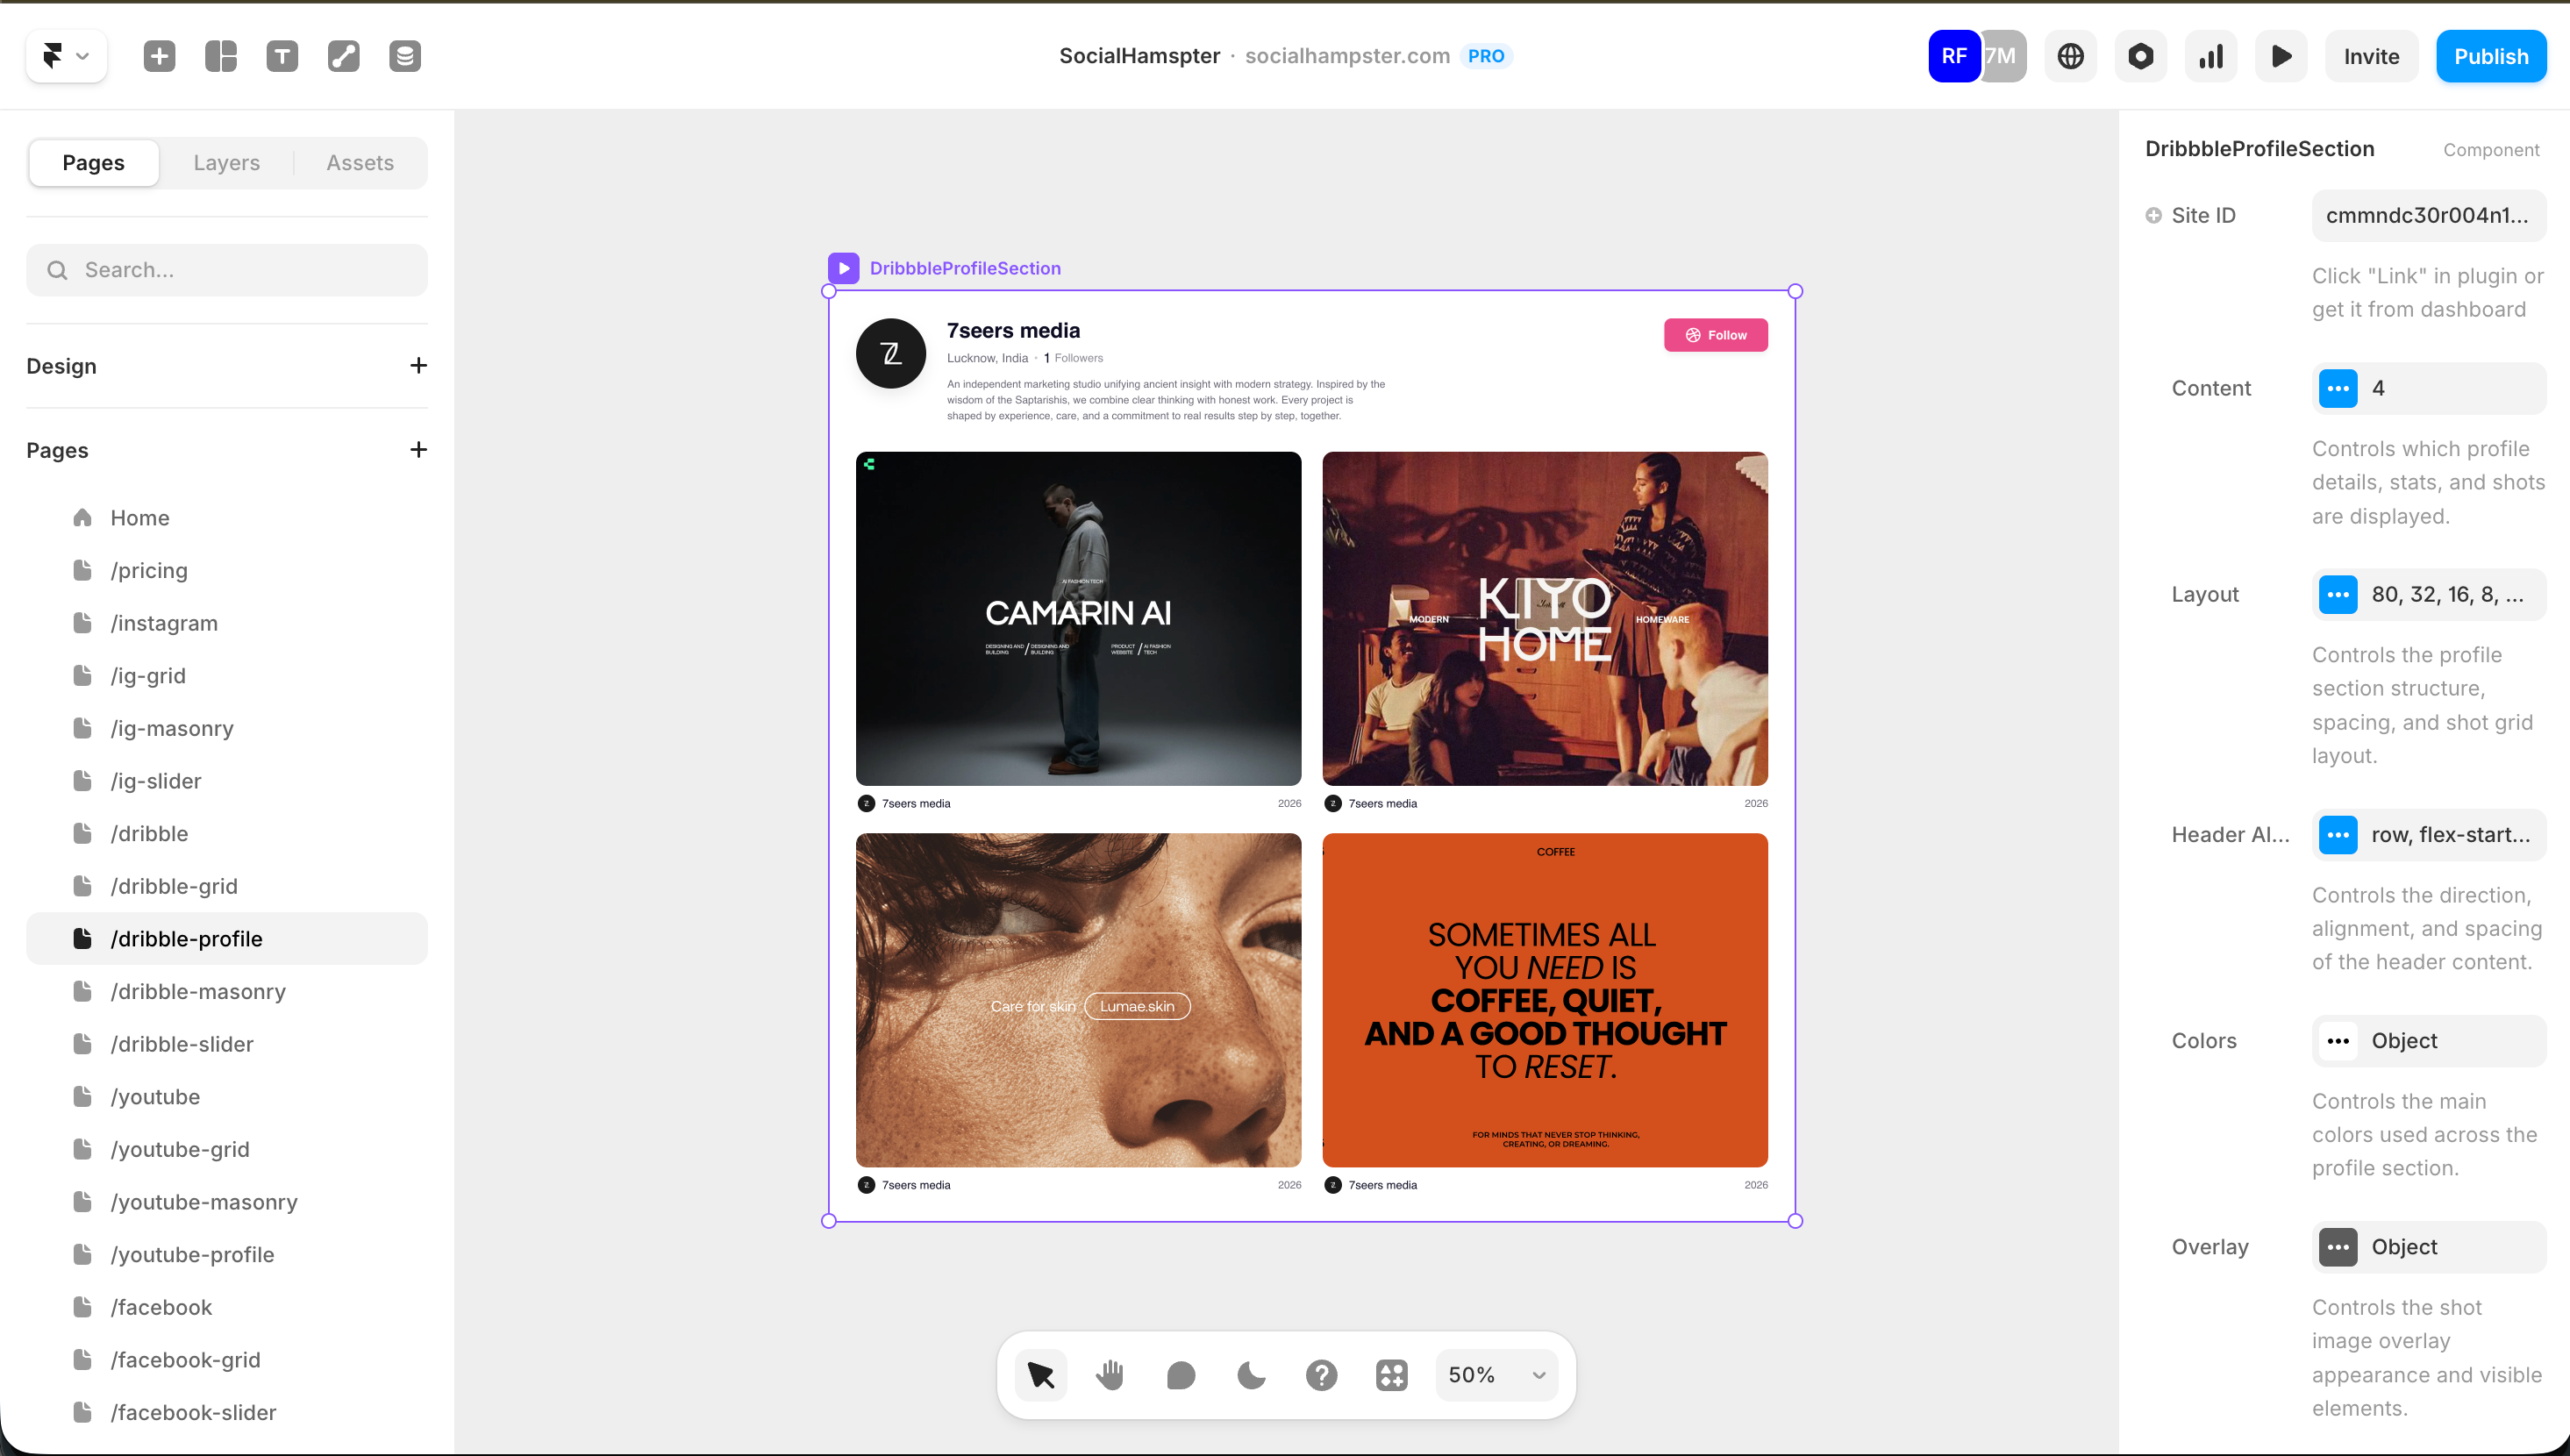2570x1456 pixels.
Task: Click the RF user avatar
Action: point(1953,56)
